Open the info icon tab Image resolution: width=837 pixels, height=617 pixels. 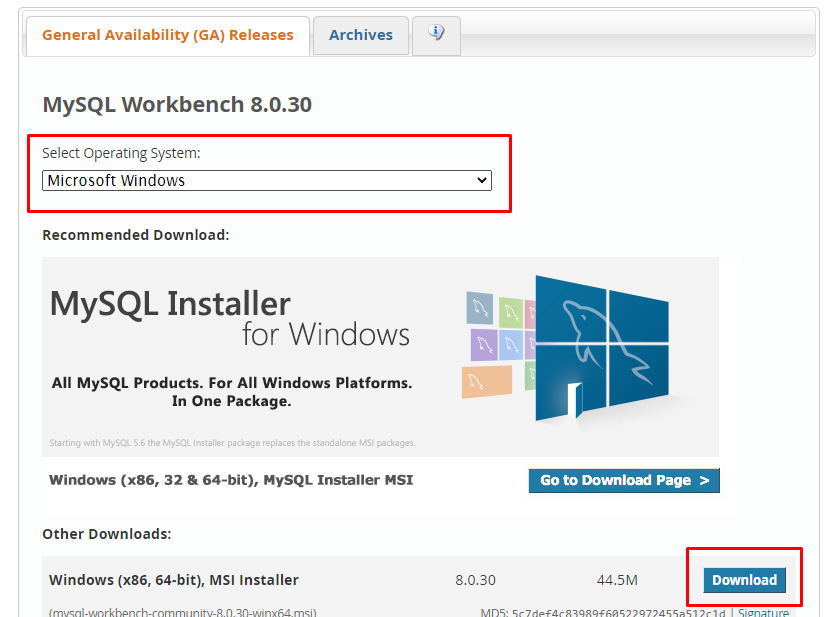(x=436, y=34)
